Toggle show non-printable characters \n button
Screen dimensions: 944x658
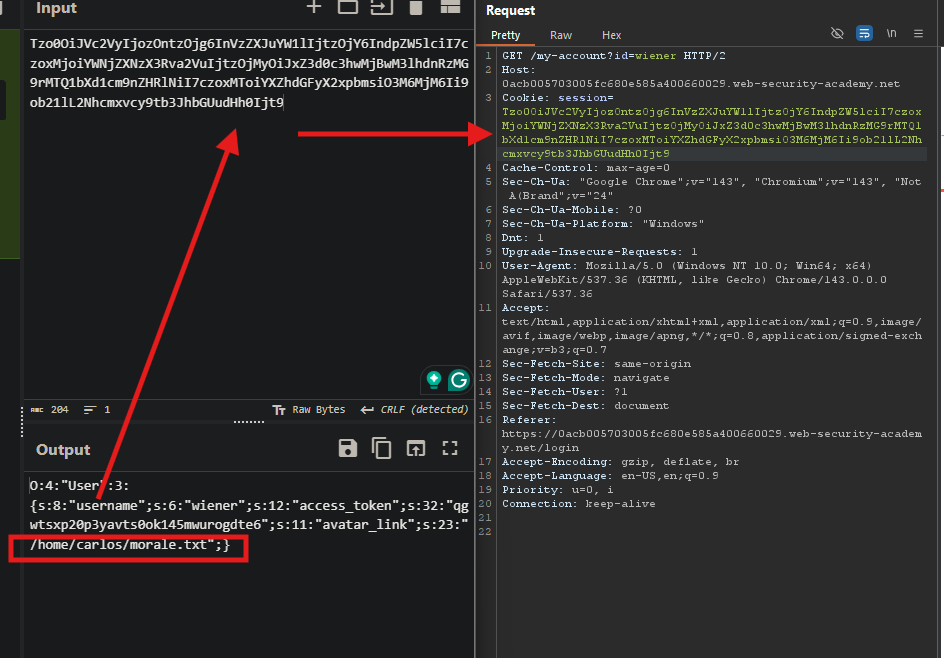891,33
